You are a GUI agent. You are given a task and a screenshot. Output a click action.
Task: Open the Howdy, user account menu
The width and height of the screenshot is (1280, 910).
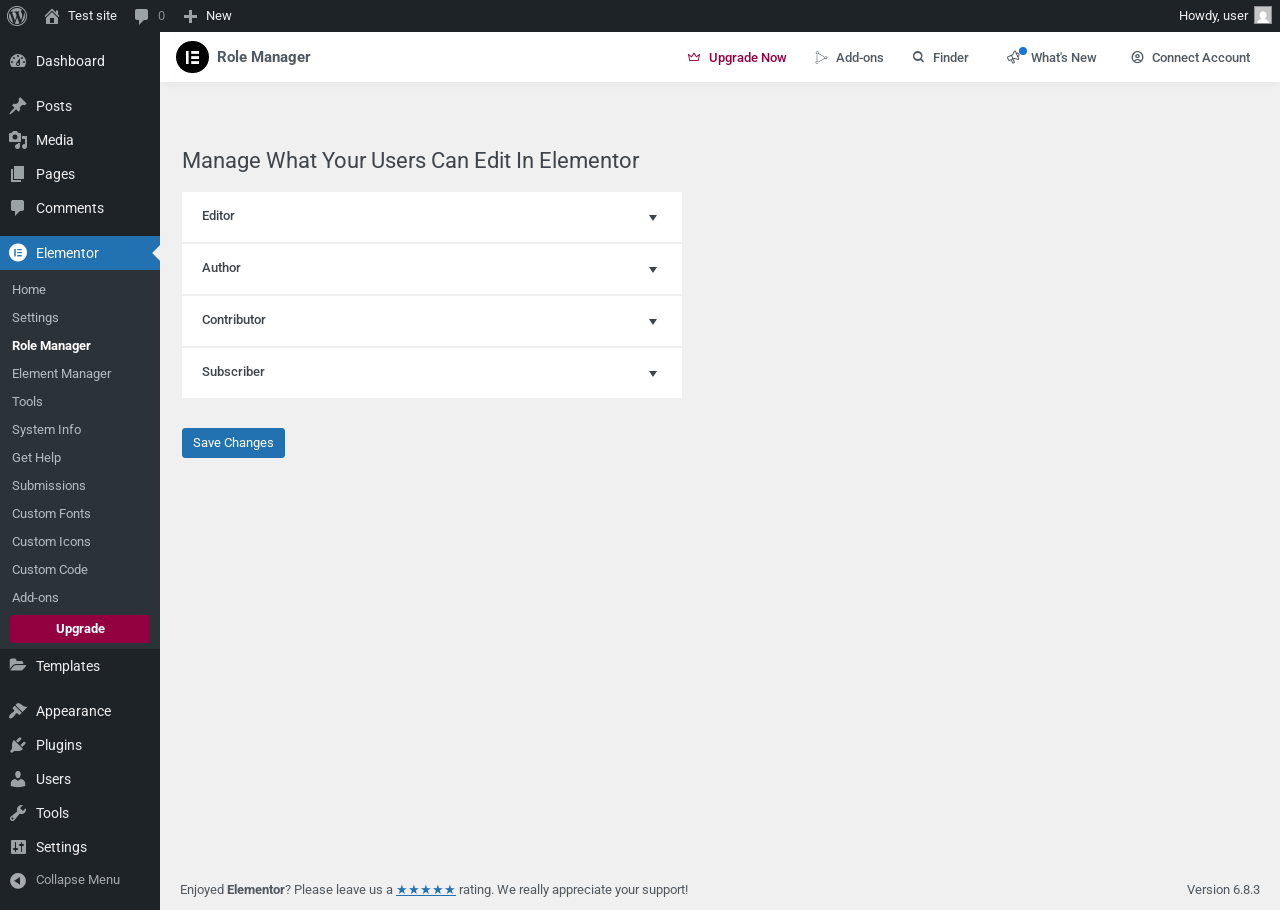(x=1224, y=16)
